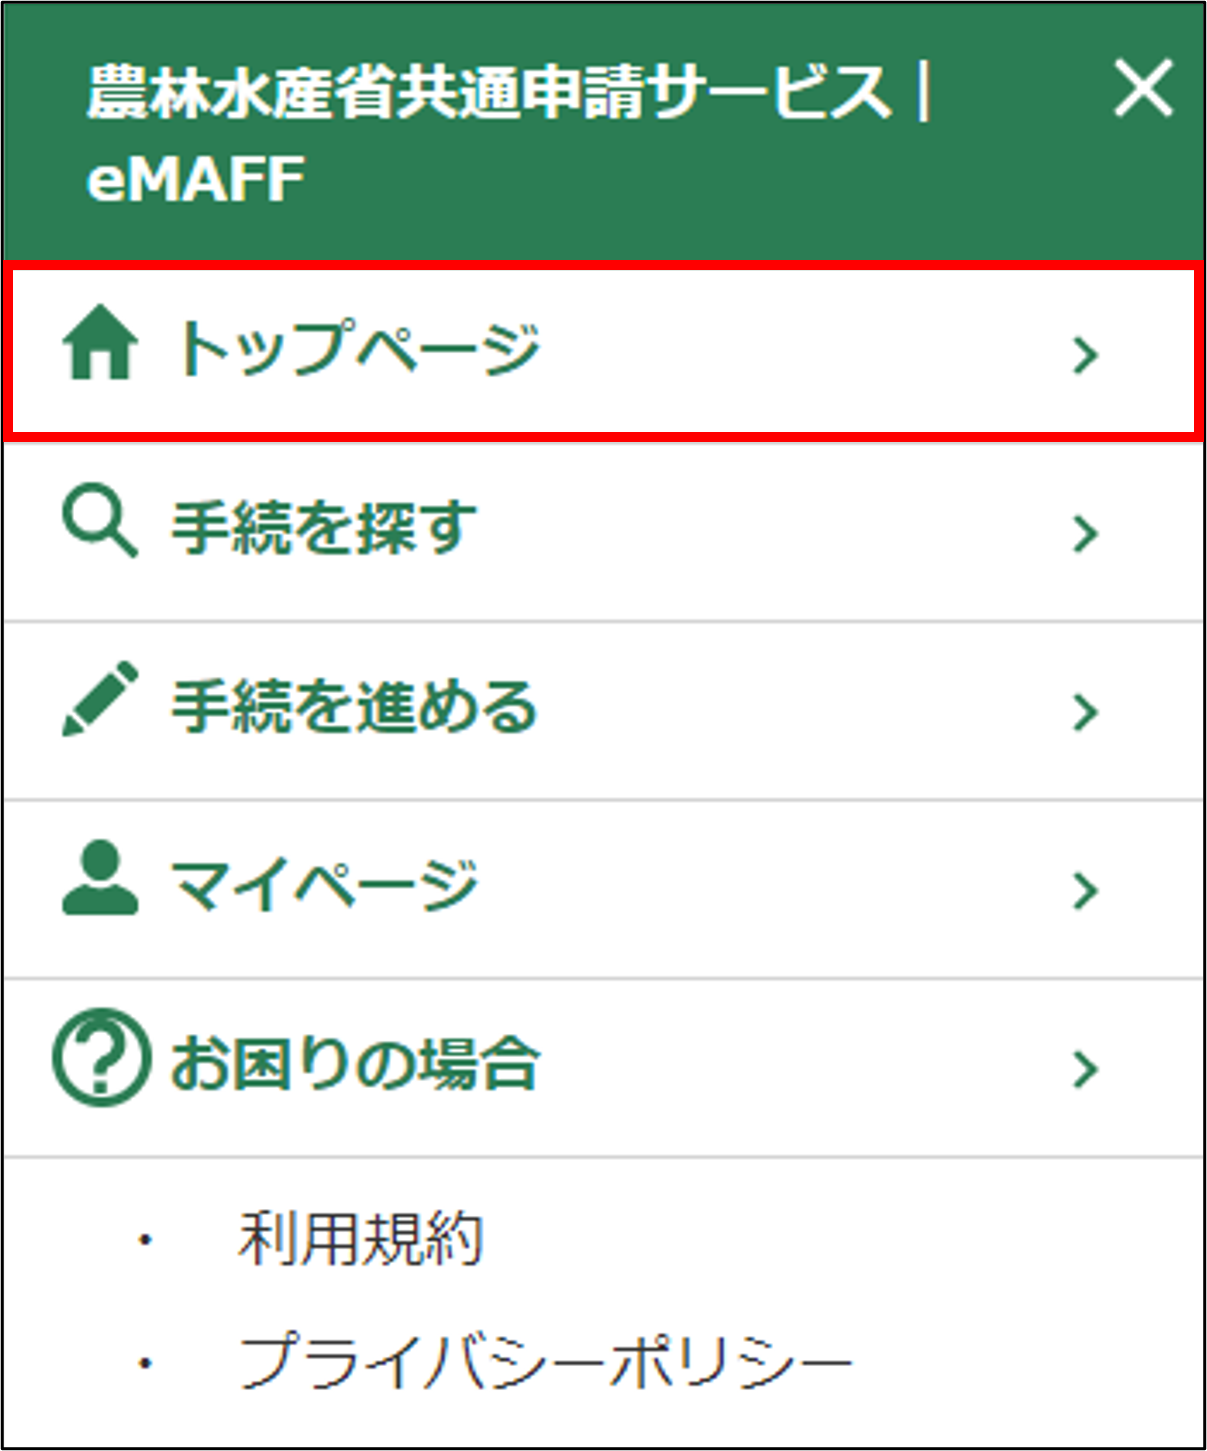Image resolution: width=1207 pixels, height=1451 pixels.
Task: Click the magnifying glass search icon
Action: coord(98,522)
